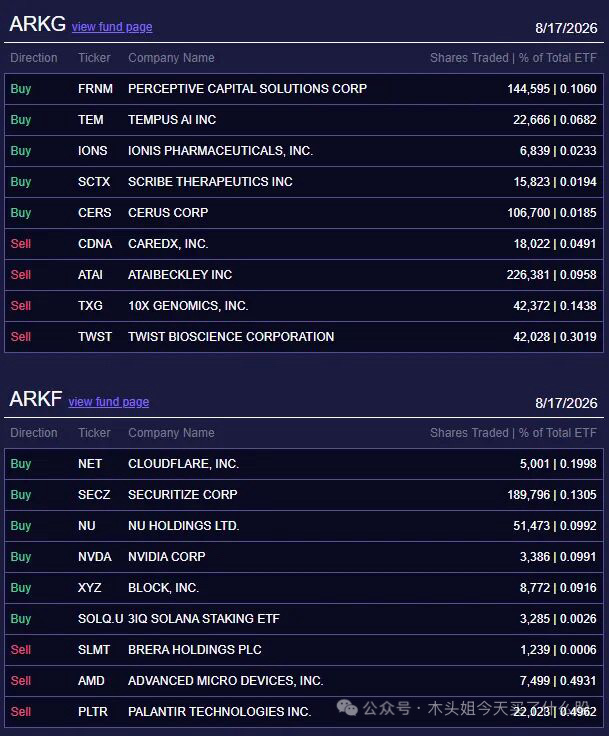Click the ARKG Ticker column header
The image size is (609, 736).
pyautogui.click(x=94, y=58)
